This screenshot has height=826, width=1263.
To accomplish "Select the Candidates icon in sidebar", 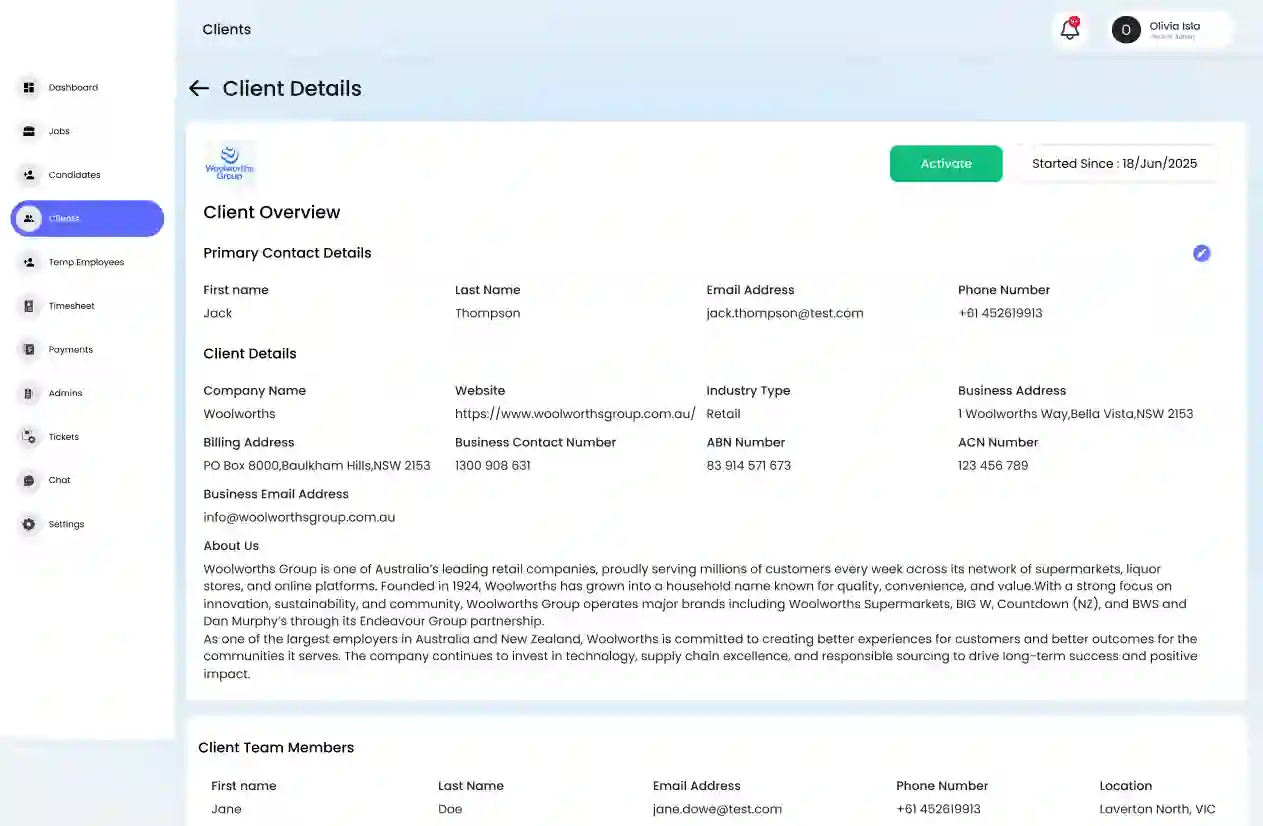I will 29,175.
